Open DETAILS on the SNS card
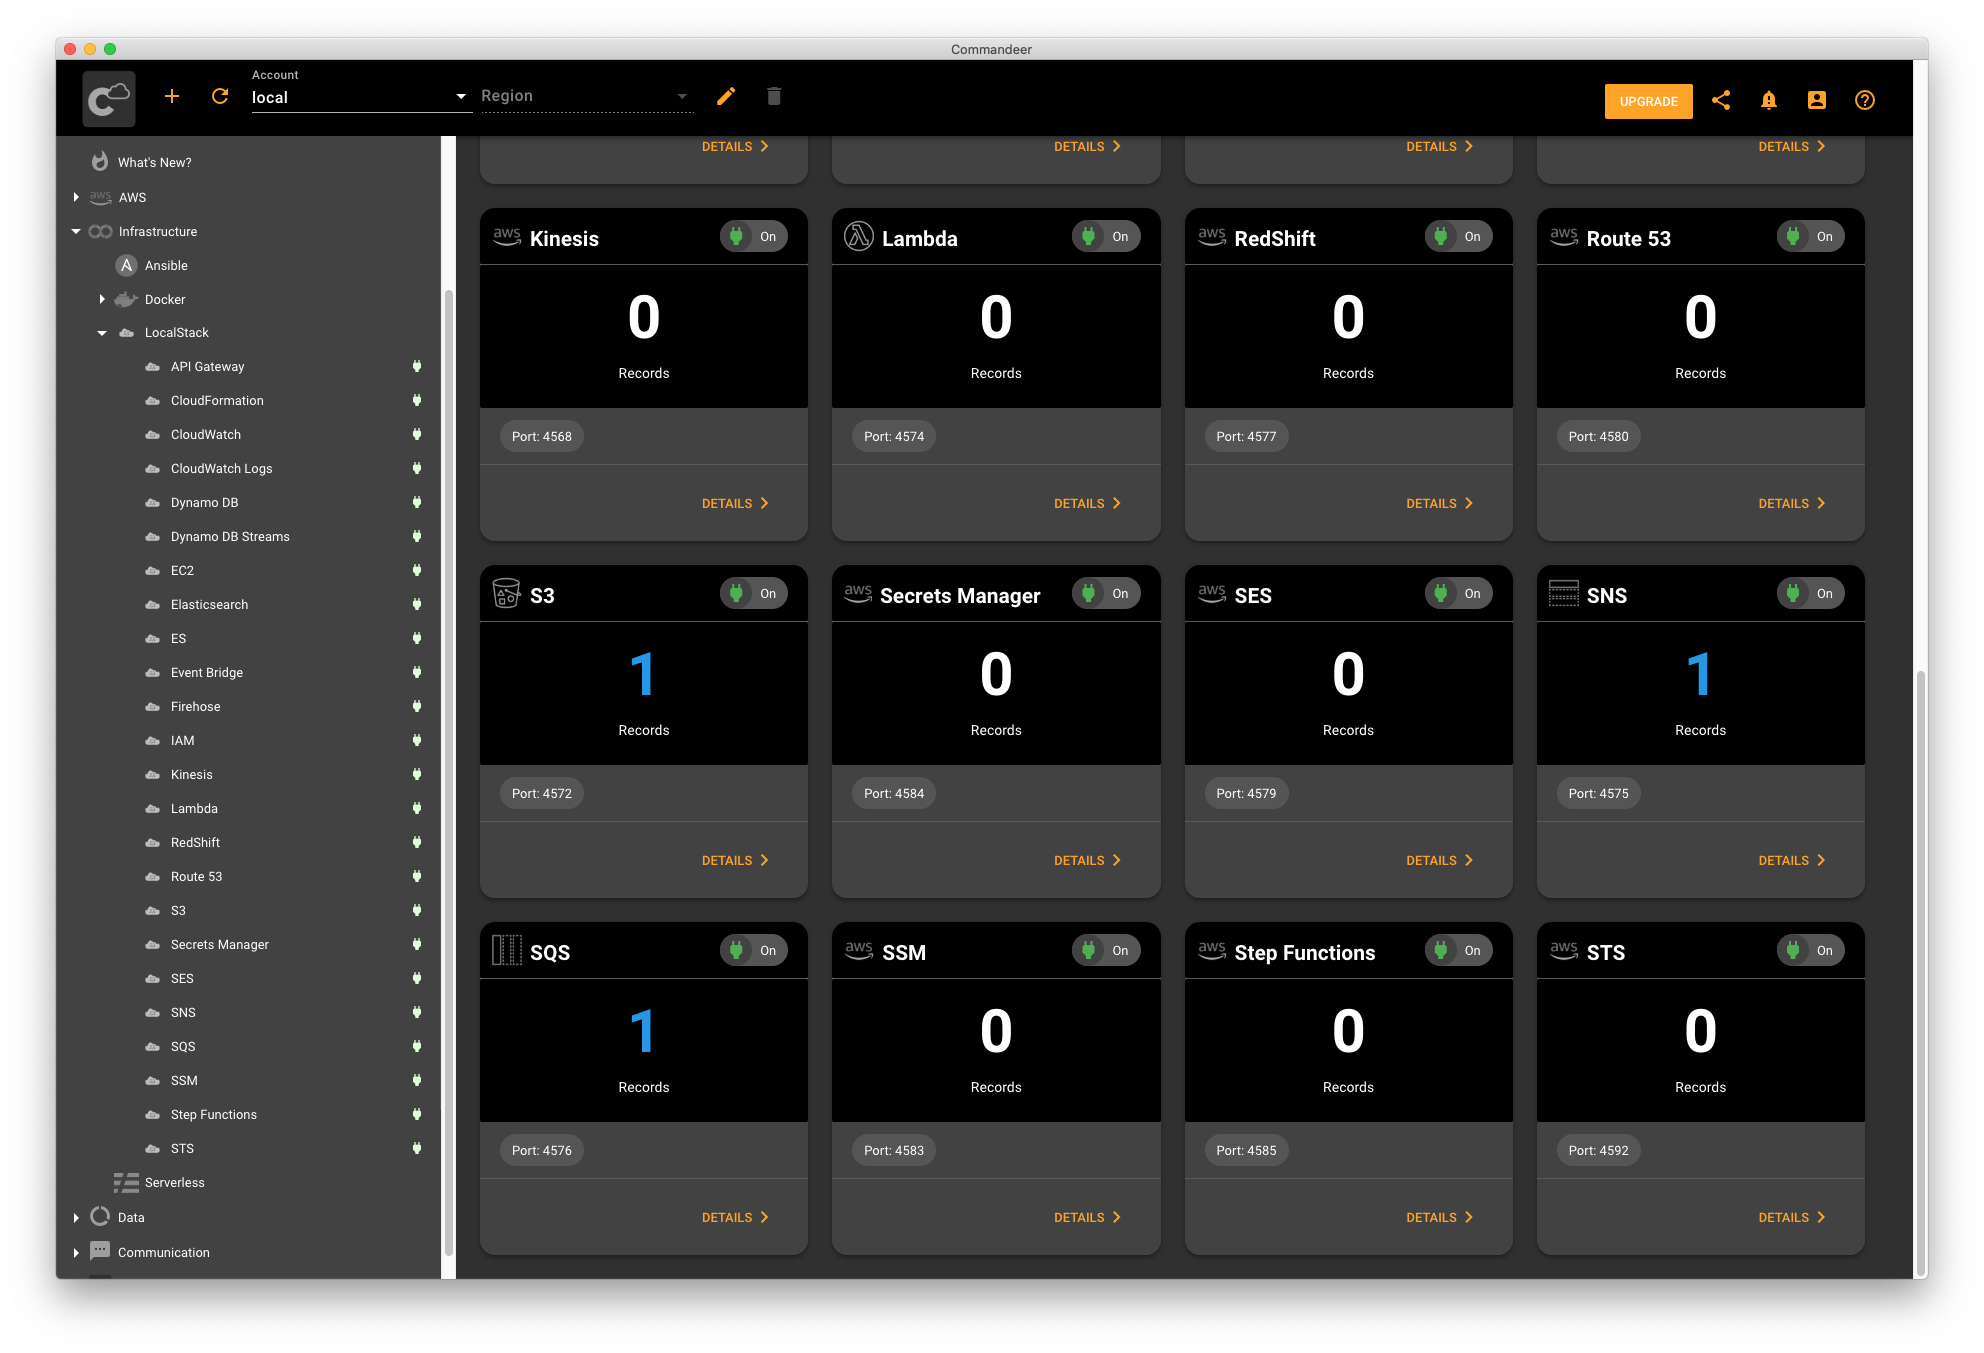 (1792, 861)
